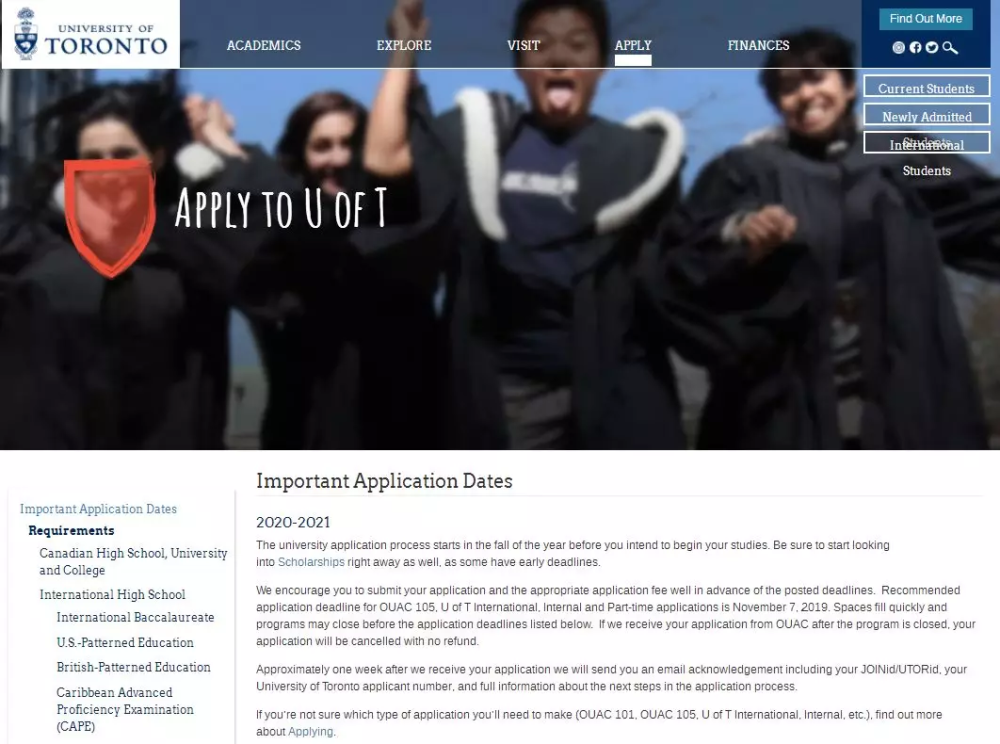Open the Apply menu
This screenshot has width=1000, height=744.
[x=633, y=45]
